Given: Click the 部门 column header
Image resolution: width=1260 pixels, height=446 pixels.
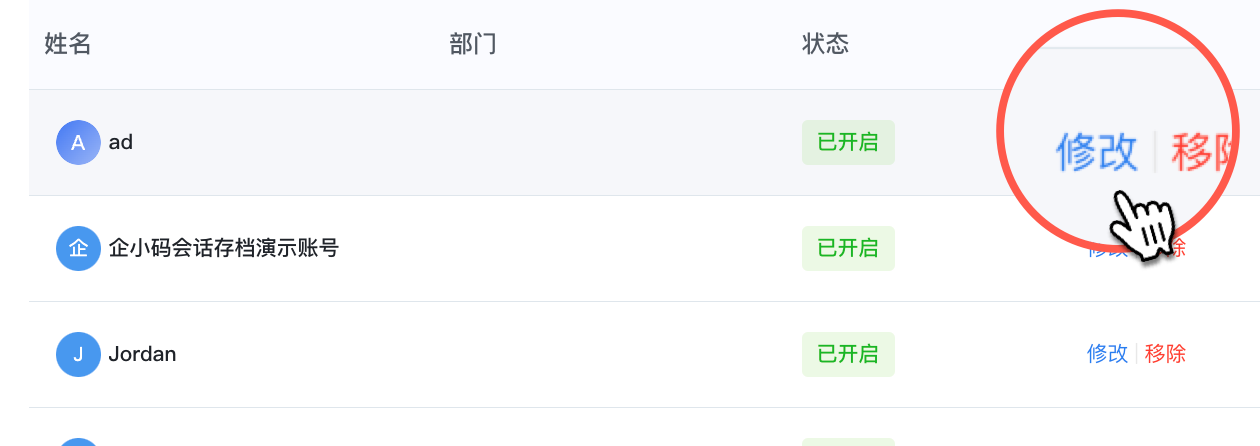Looking at the screenshot, I should coord(473,44).
